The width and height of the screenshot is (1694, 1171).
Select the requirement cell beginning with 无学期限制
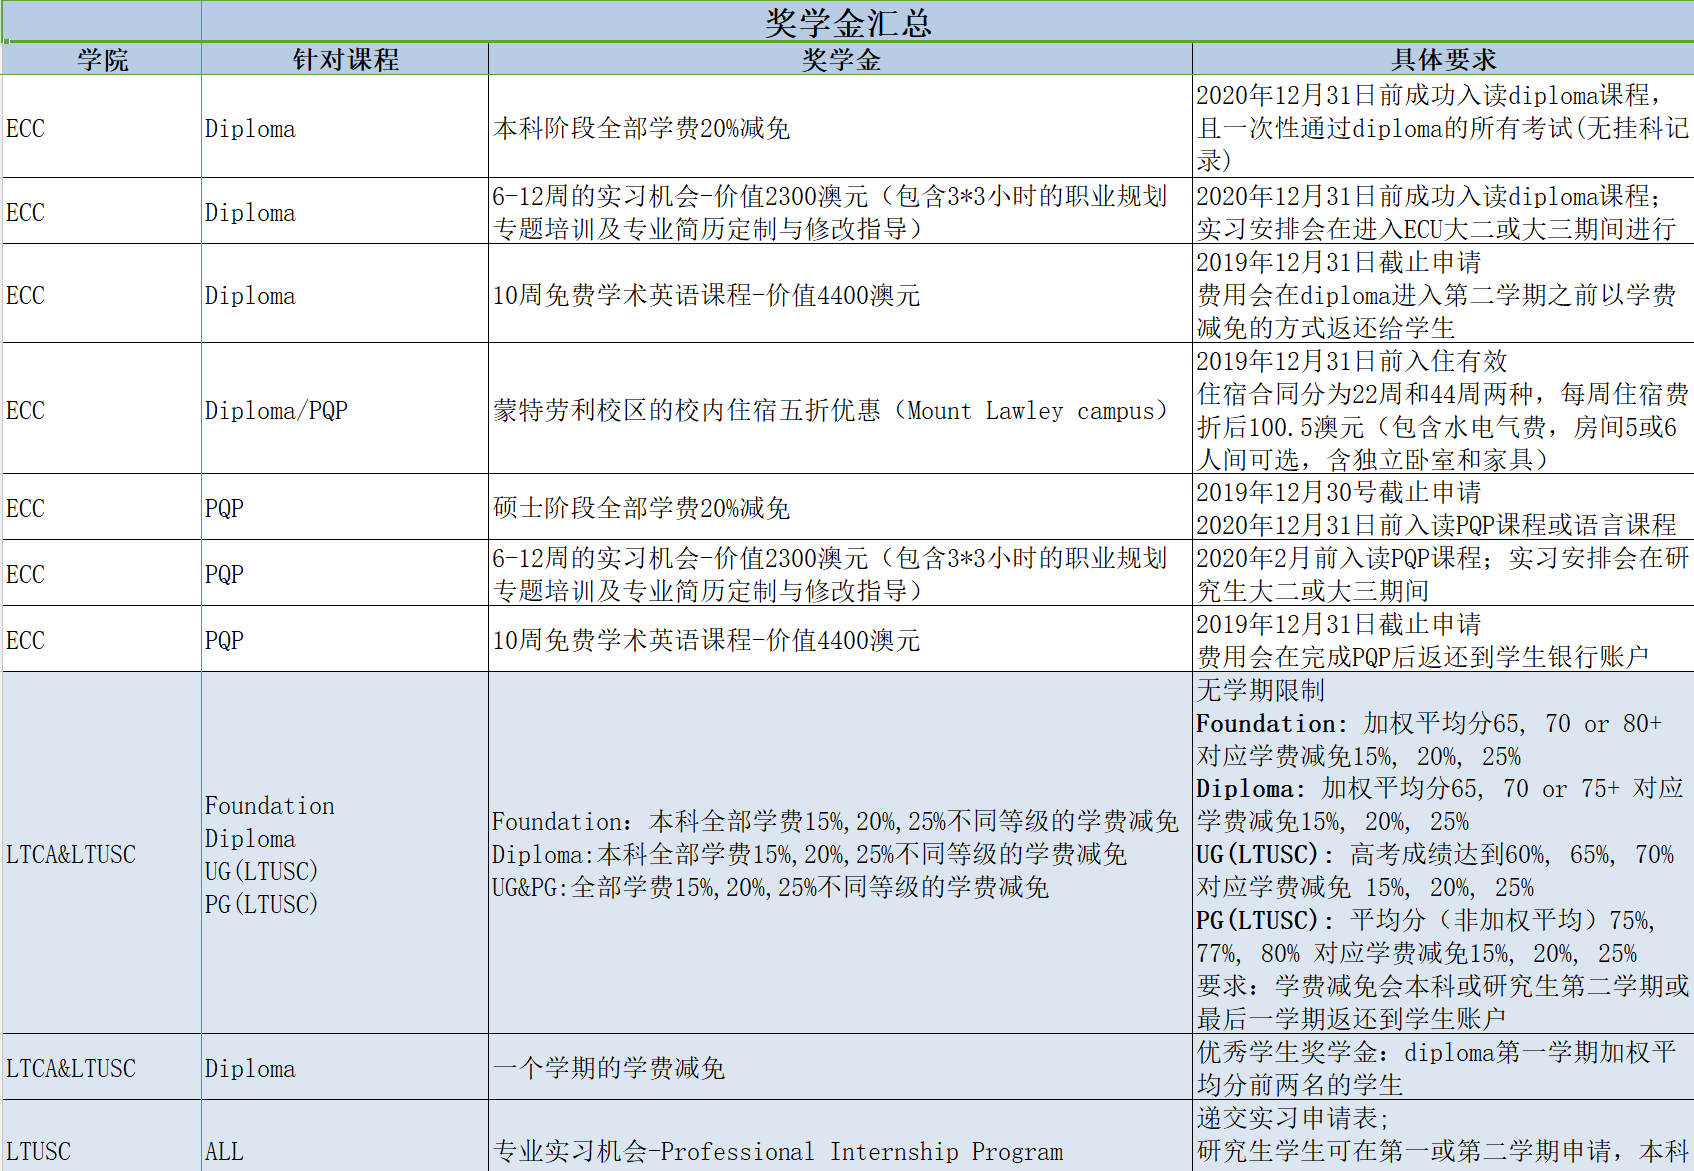(x=1443, y=854)
